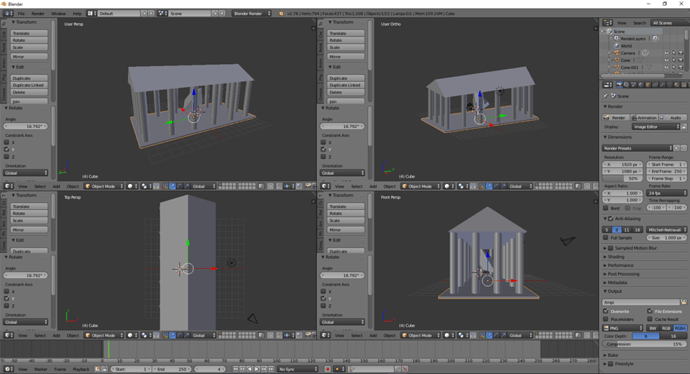Image resolution: width=690 pixels, height=374 pixels.
Task: Open Object Mode dropdown in top-left viewport
Action: (104, 186)
